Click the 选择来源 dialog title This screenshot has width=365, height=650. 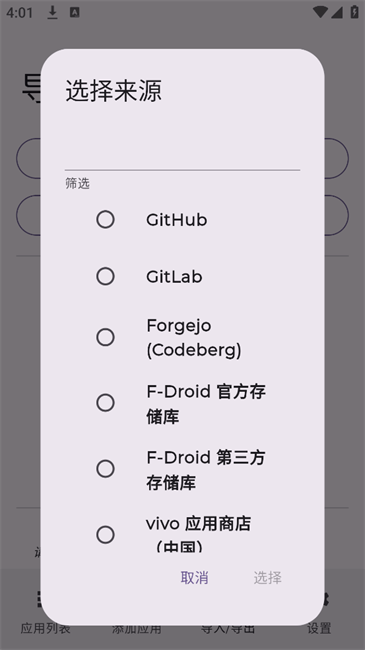tap(114, 91)
